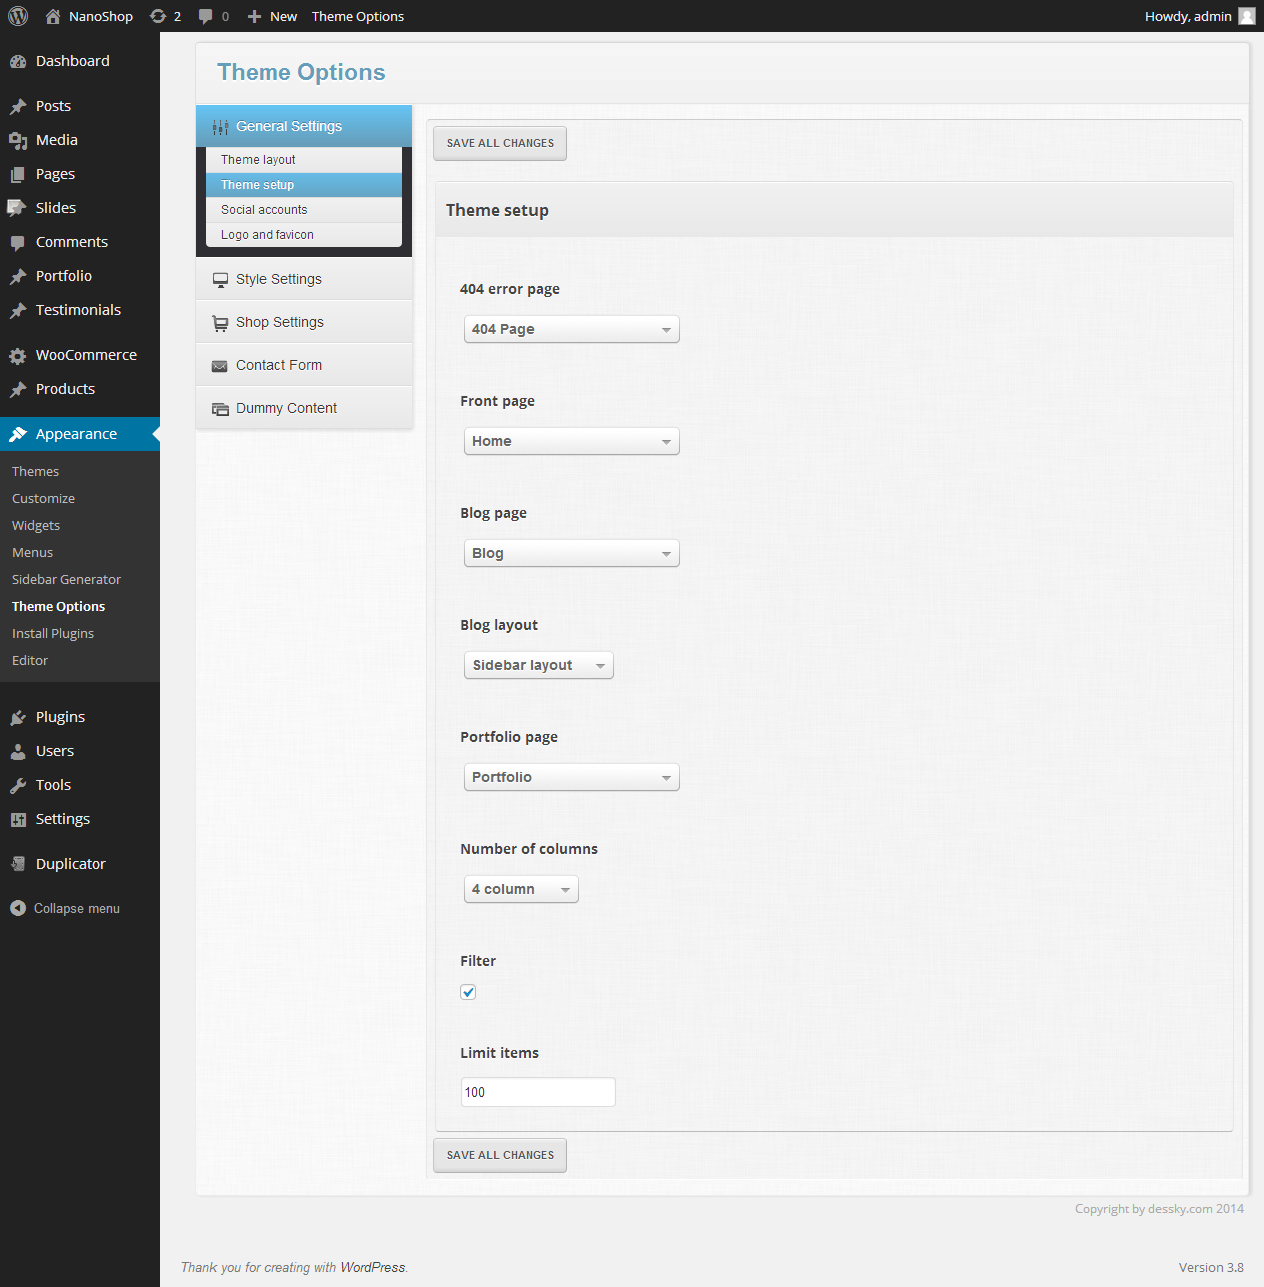
Task: Click the Dummy Content icon
Action: pyautogui.click(x=220, y=409)
